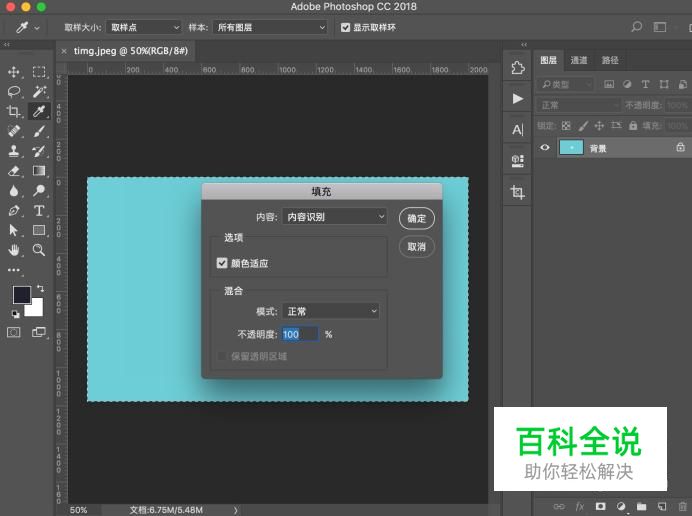Select the Eraser tool

coord(14,171)
